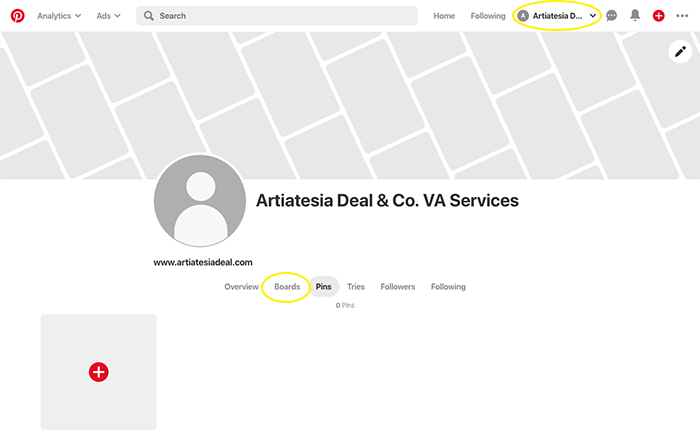Click the small profile avatar in header
The height and width of the screenshot is (435, 700).
click(x=523, y=16)
